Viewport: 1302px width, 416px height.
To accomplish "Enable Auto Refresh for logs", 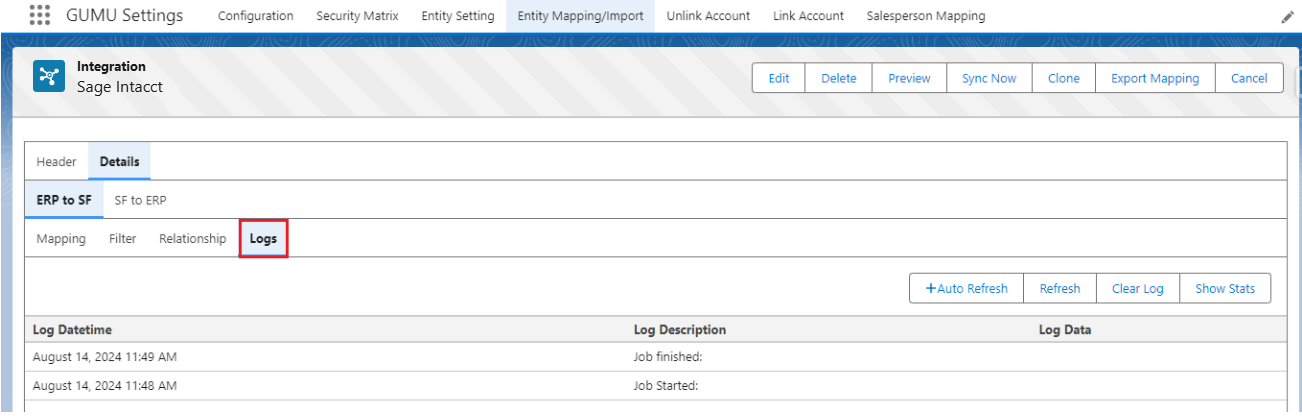I will click(x=966, y=288).
